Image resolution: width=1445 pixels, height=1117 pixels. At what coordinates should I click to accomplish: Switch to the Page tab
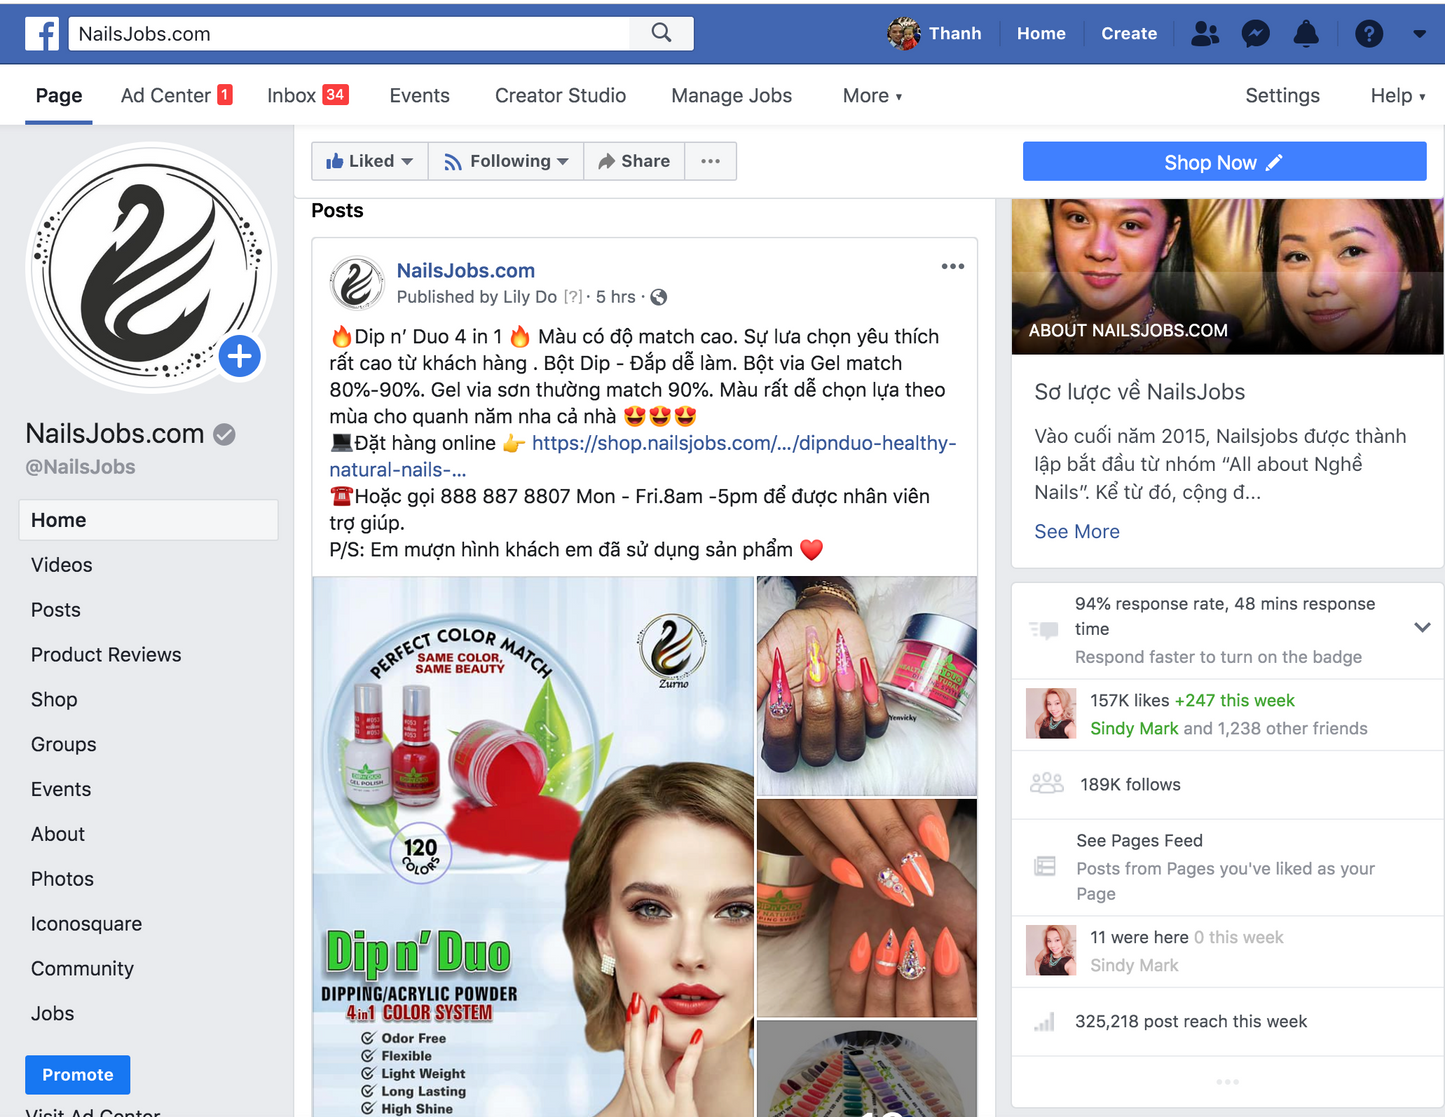pyautogui.click(x=59, y=96)
